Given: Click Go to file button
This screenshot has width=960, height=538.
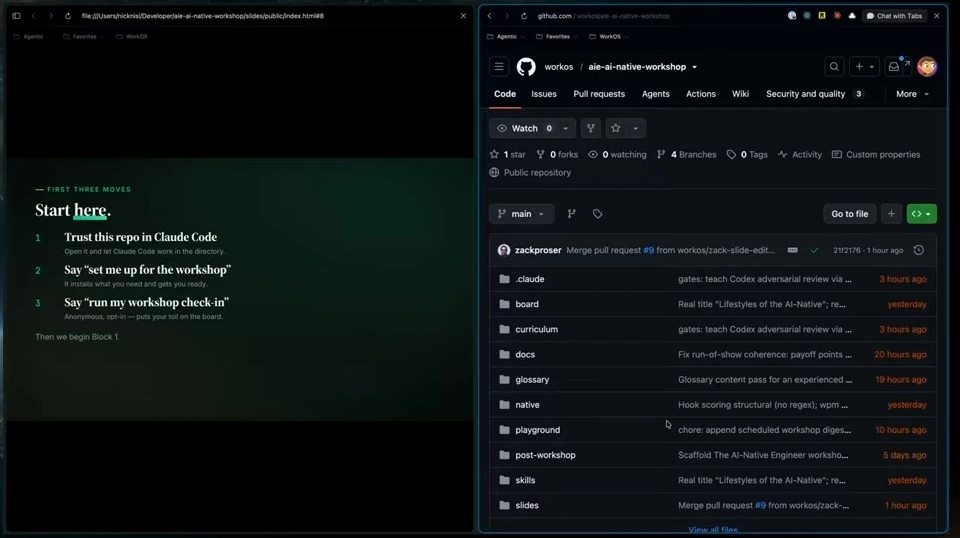Looking at the screenshot, I should coord(849,214).
